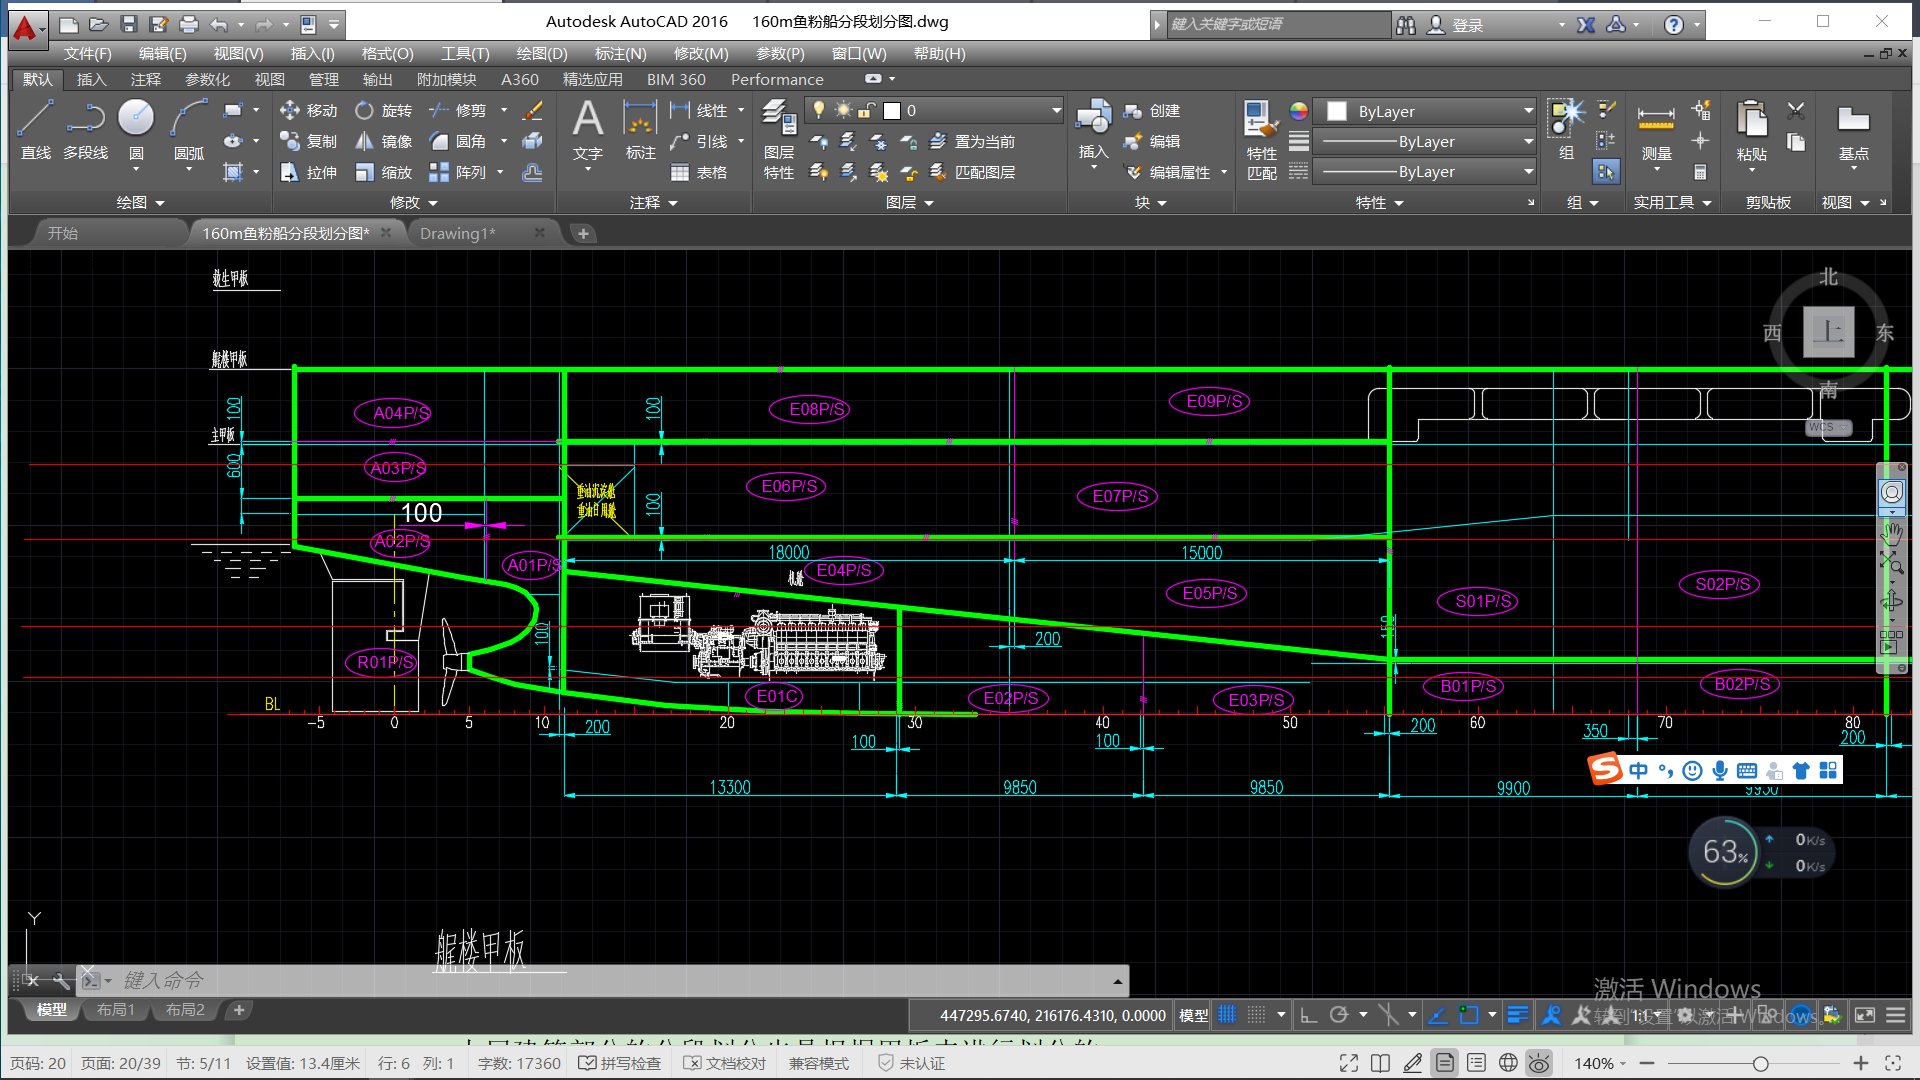This screenshot has height=1080, width=1920.
Task: Toggle polar tracking in status bar
Action: (1339, 1015)
